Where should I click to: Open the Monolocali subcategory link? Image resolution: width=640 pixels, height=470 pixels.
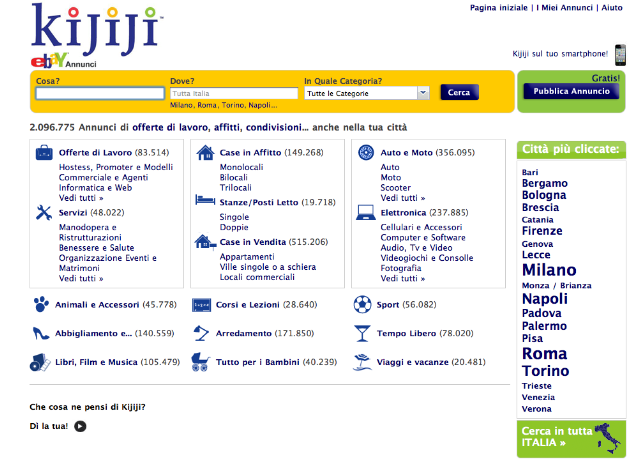click(241, 167)
